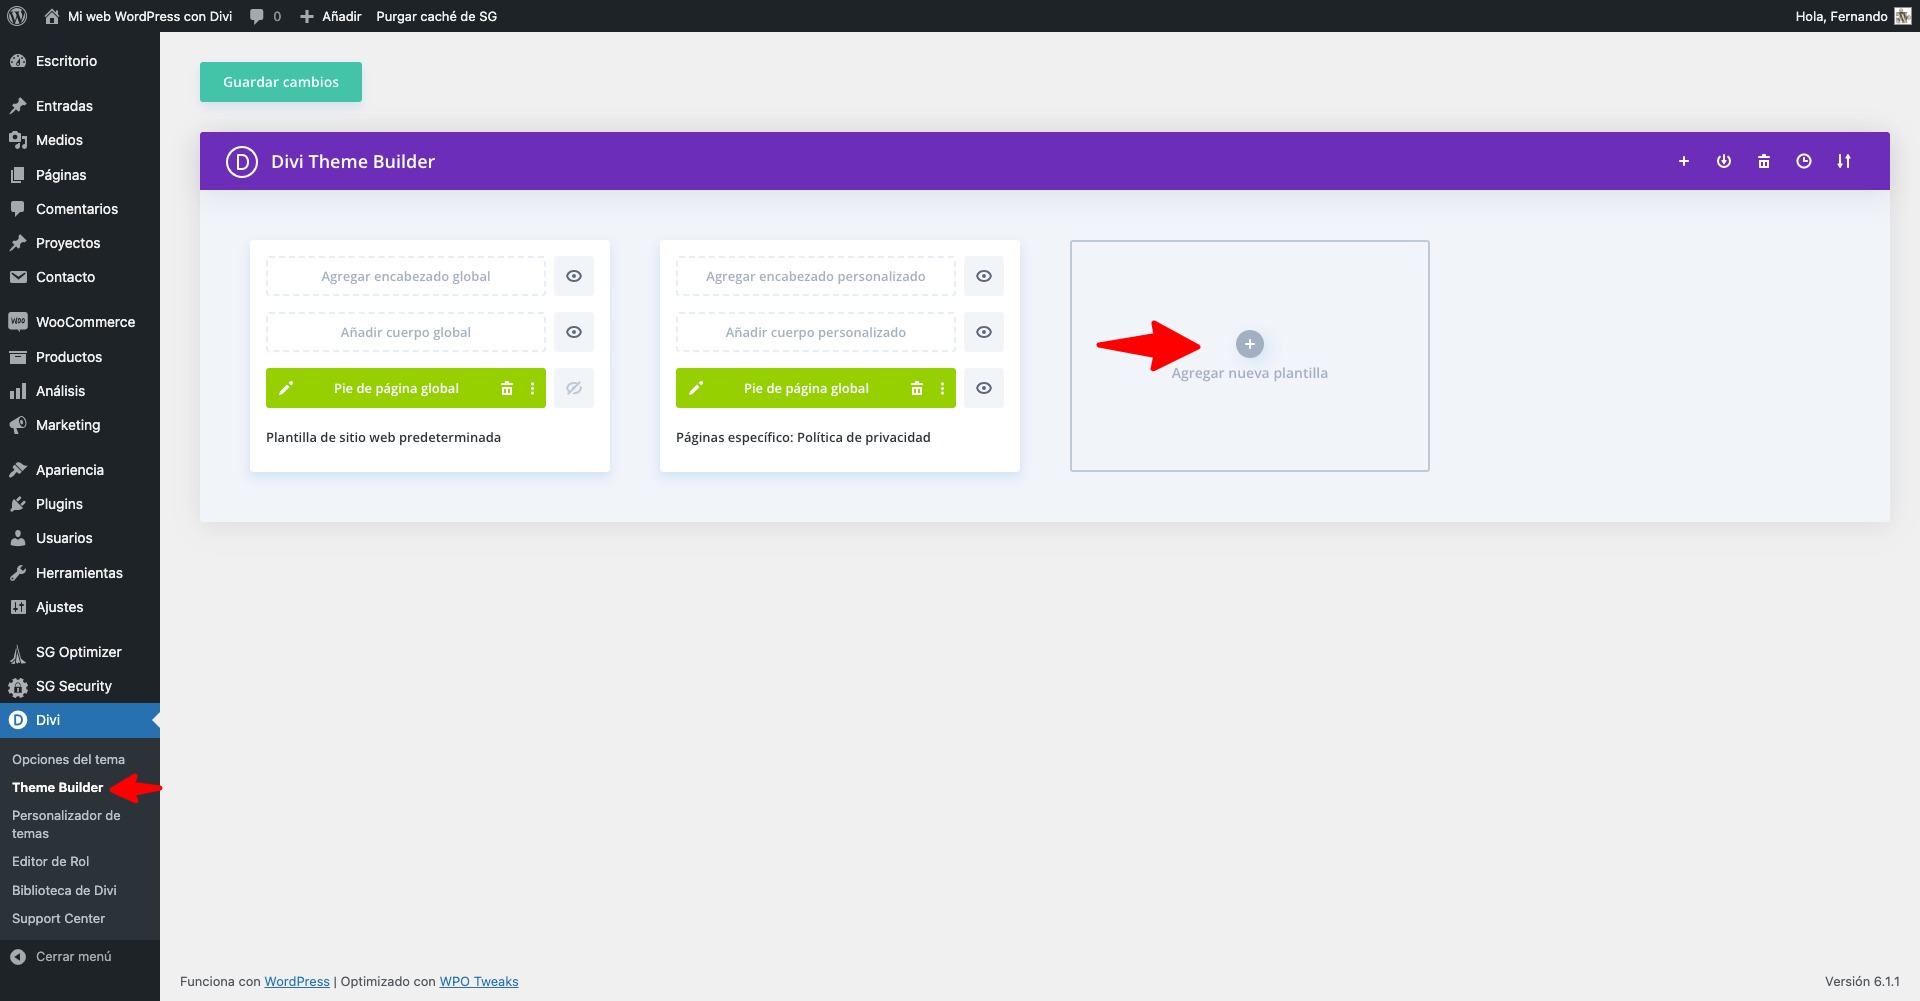This screenshot has height=1001, width=1920.
Task: Click Purgar caché de SG
Action: tap(436, 16)
